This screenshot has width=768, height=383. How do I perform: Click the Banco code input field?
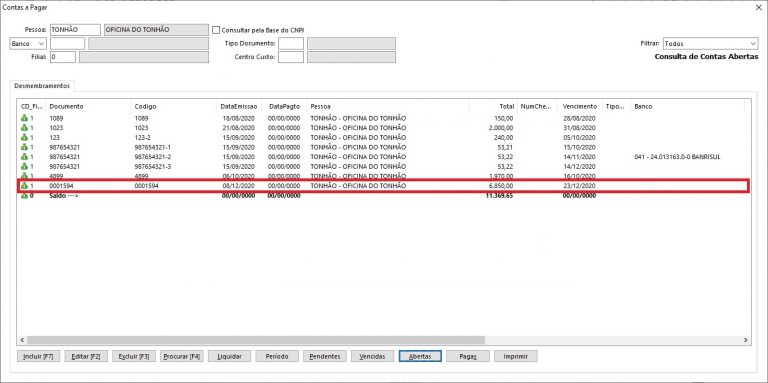click(x=67, y=44)
